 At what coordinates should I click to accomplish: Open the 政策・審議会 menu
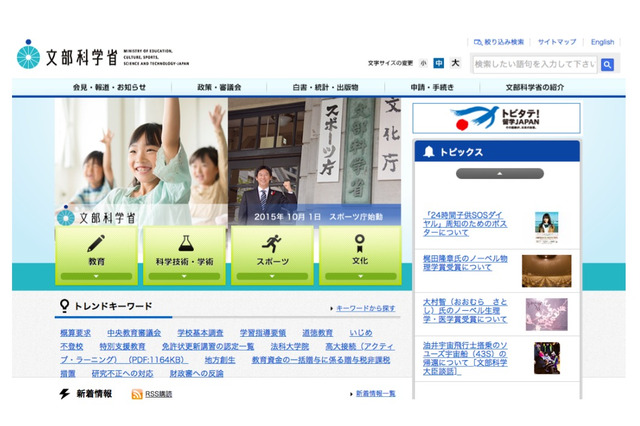(x=219, y=87)
